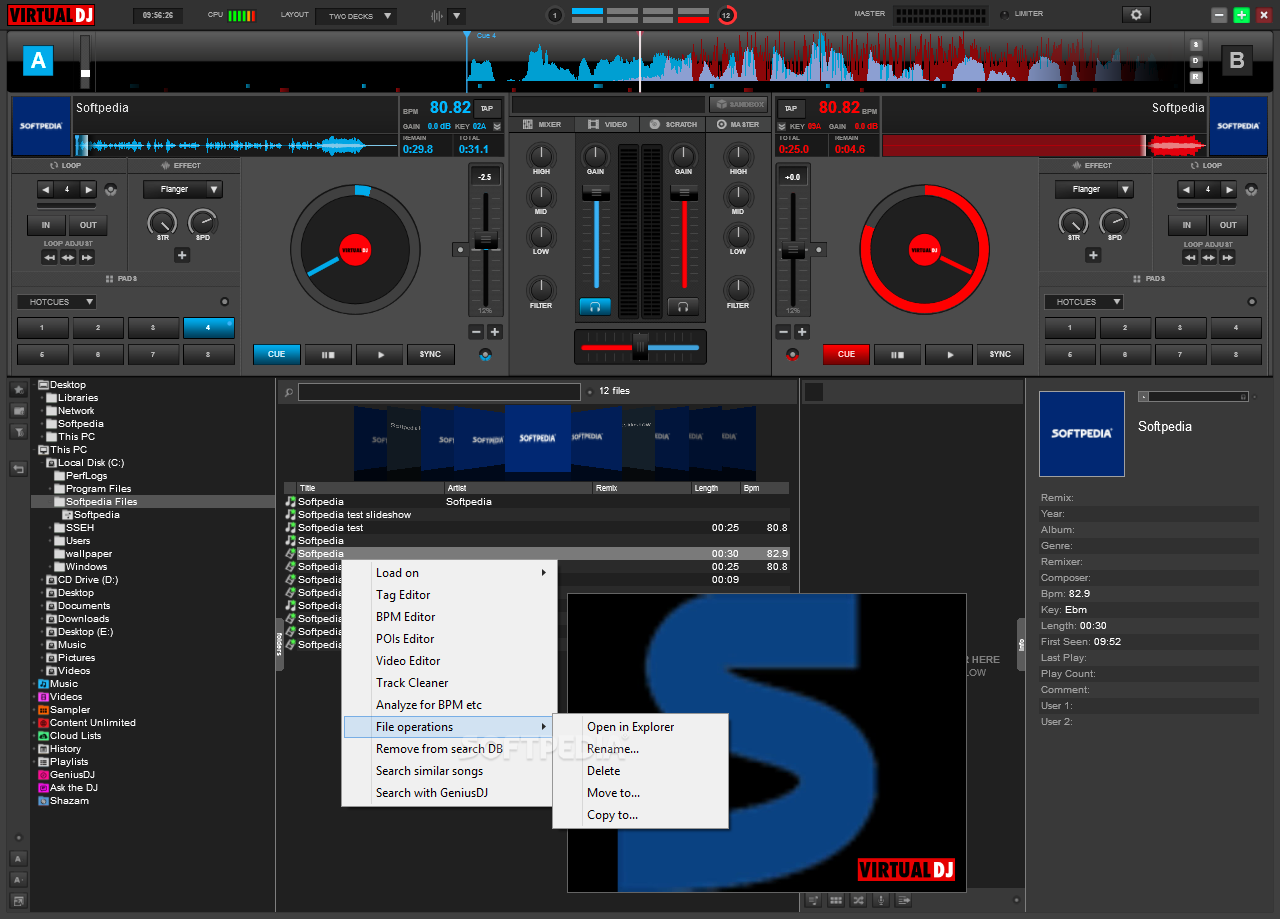Toggle left deck SYNC button
This screenshot has height=919, width=1280.
[x=430, y=354]
